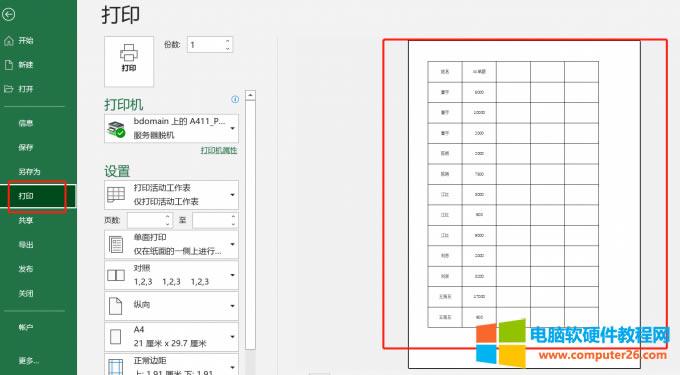
Task: Increase the copies count with up arrow
Action: [228, 41]
